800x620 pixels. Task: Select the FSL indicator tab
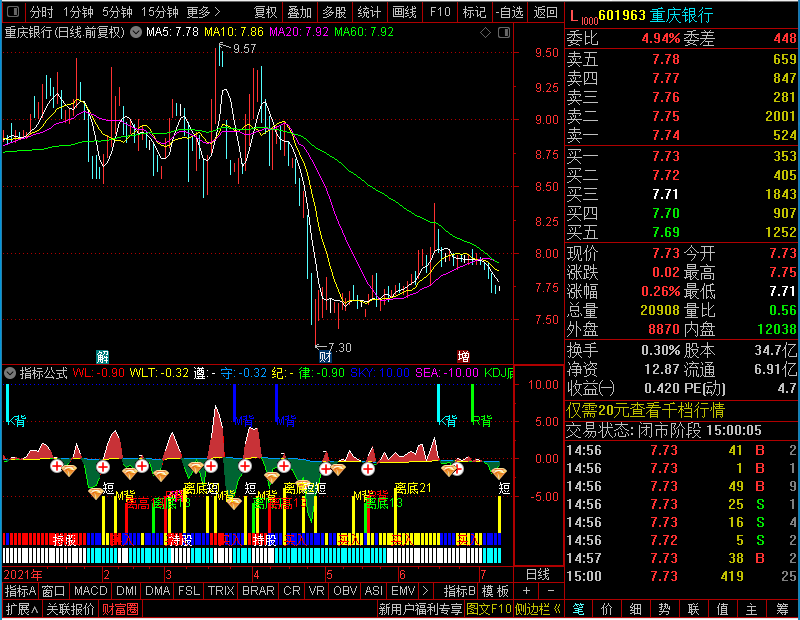[189, 591]
